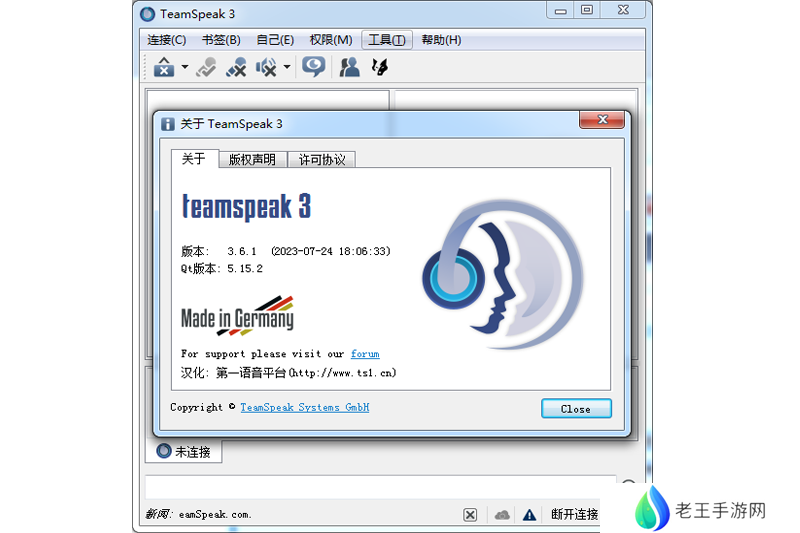The height and width of the screenshot is (533, 800).
Task: Select the 关于 tab in the About dialog
Action: pyautogui.click(x=194, y=159)
